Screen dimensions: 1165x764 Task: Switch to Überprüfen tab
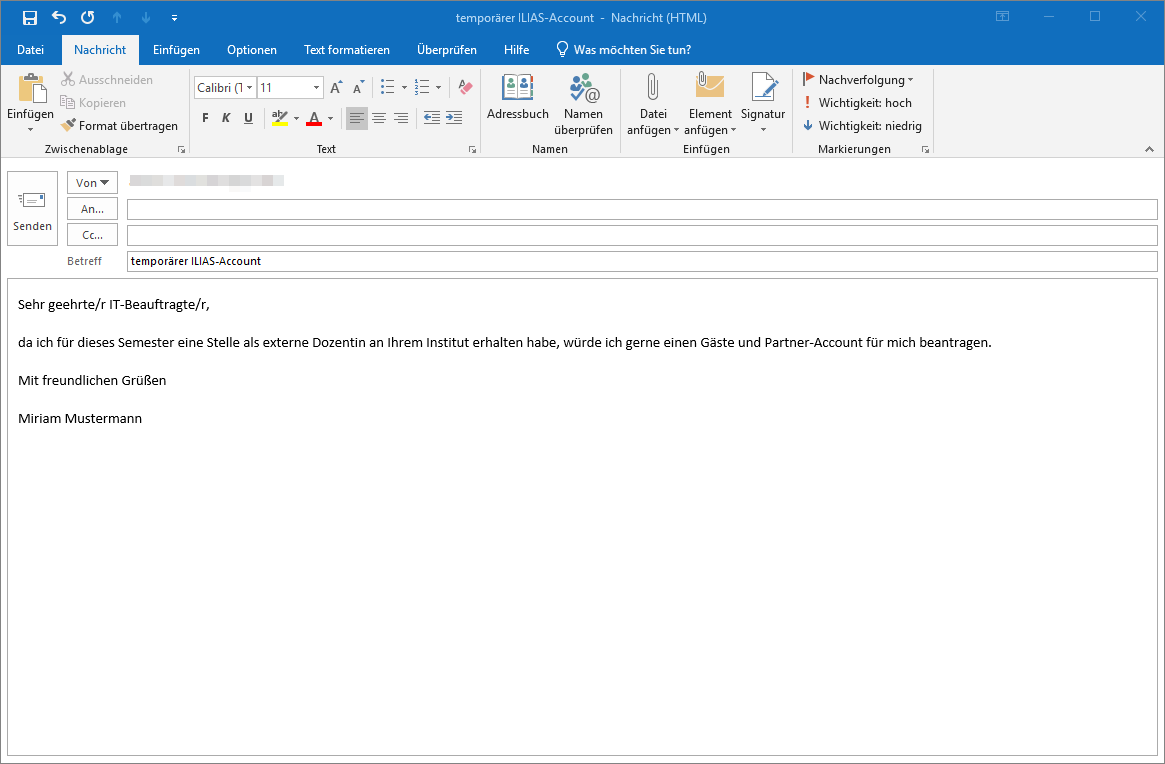[447, 50]
